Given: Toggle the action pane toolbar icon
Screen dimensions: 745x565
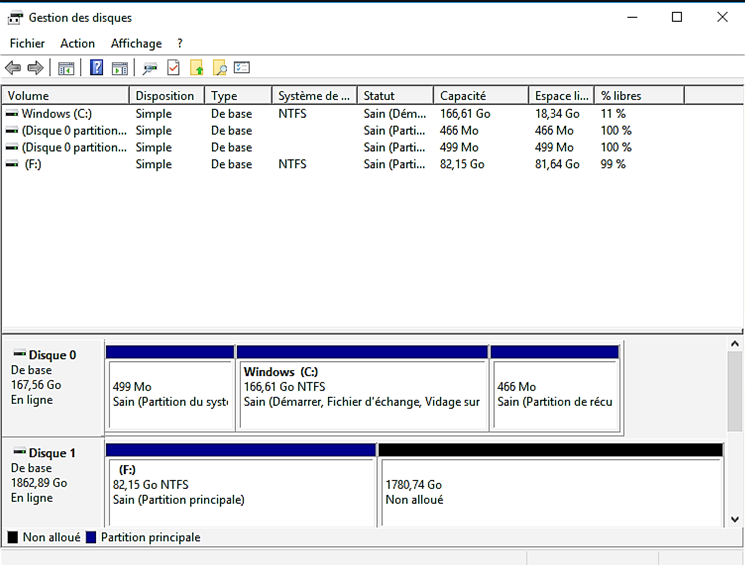Looking at the screenshot, I should point(120,68).
